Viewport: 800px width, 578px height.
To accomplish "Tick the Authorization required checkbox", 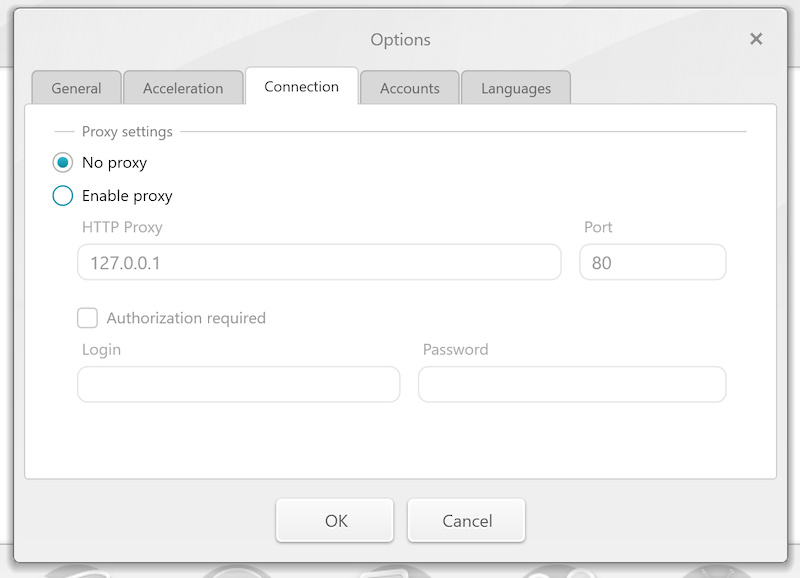I will coord(88,318).
